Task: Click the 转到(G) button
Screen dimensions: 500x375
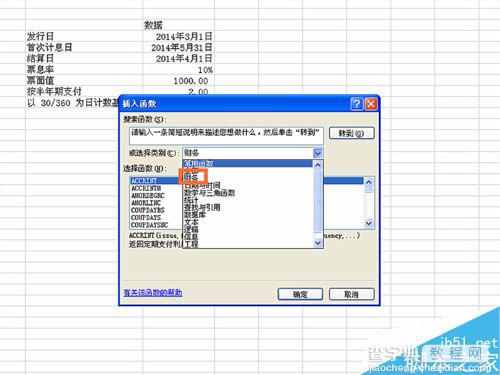Action: pos(352,133)
